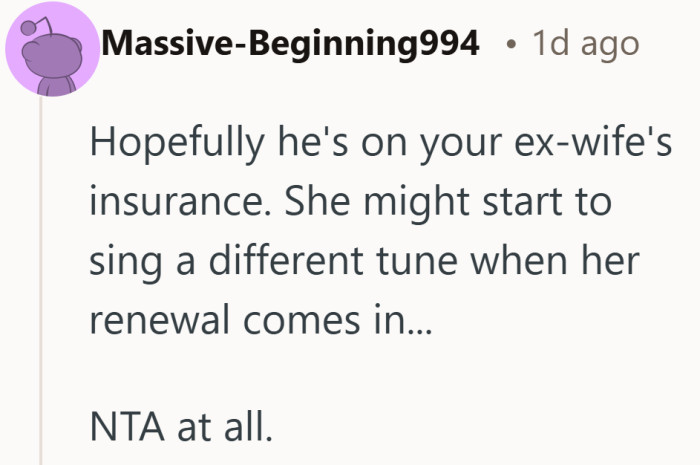700x465 pixels.
Task: Click the word 'Hopefully' in the comment
Action: (171, 141)
